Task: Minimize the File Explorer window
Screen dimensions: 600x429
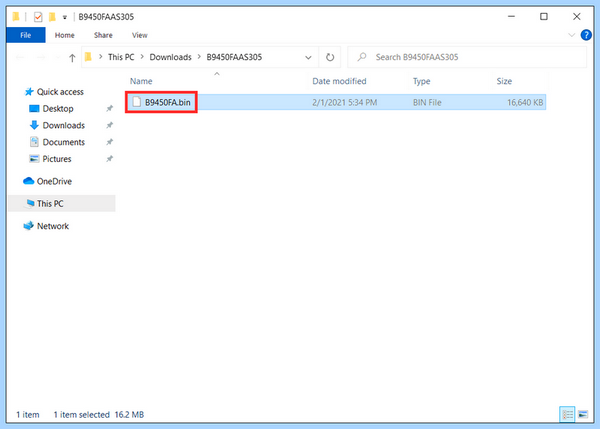Action: coord(511,16)
